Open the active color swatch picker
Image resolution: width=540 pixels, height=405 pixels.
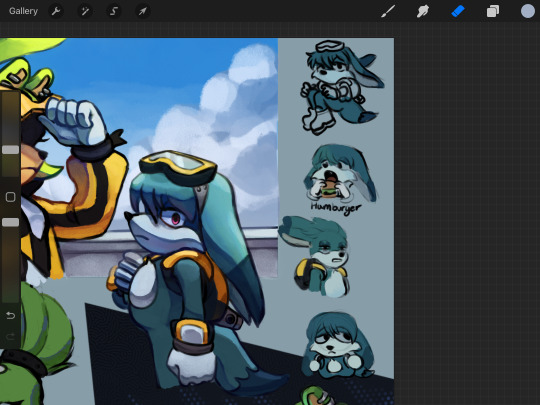[x=527, y=11]
